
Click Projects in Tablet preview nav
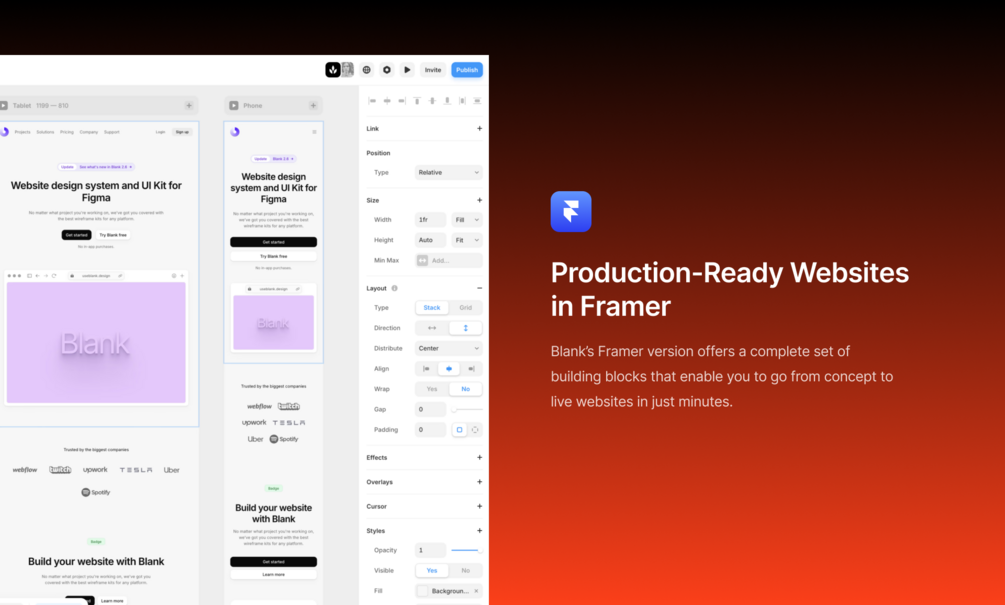point(22,132)
